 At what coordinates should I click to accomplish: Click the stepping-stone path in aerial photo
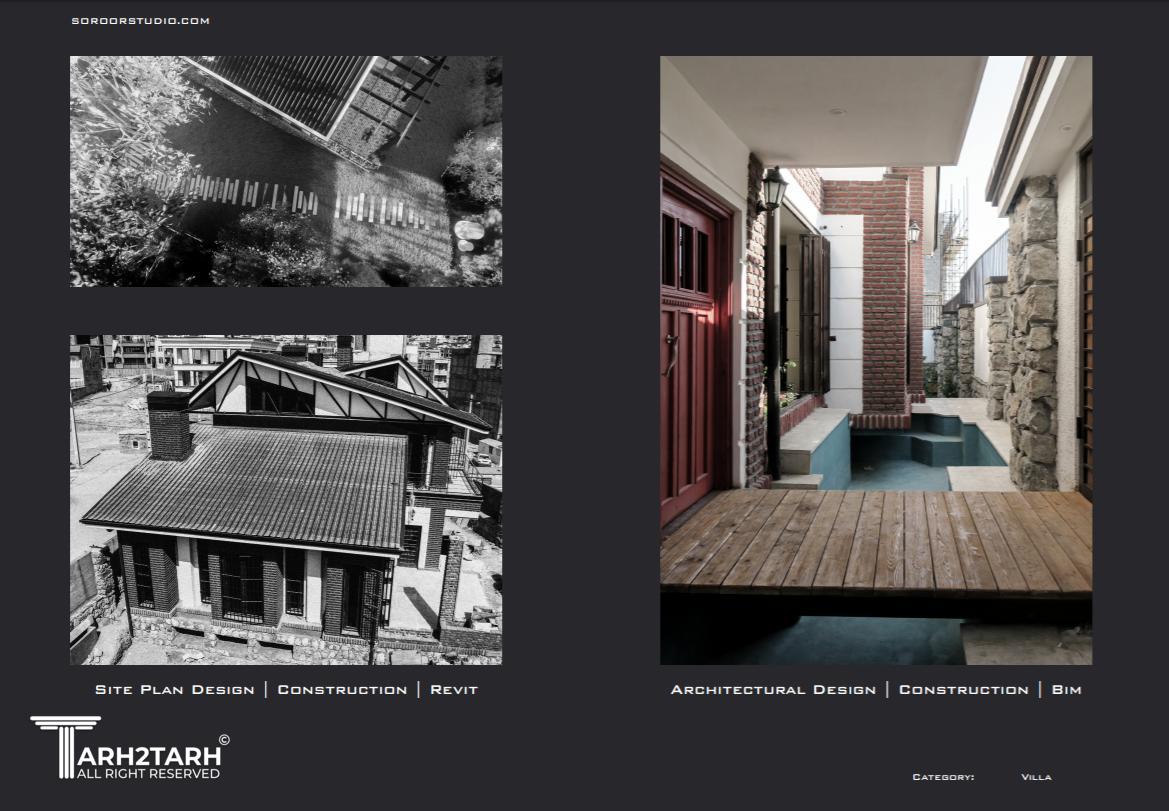click(x=300, y=200)
